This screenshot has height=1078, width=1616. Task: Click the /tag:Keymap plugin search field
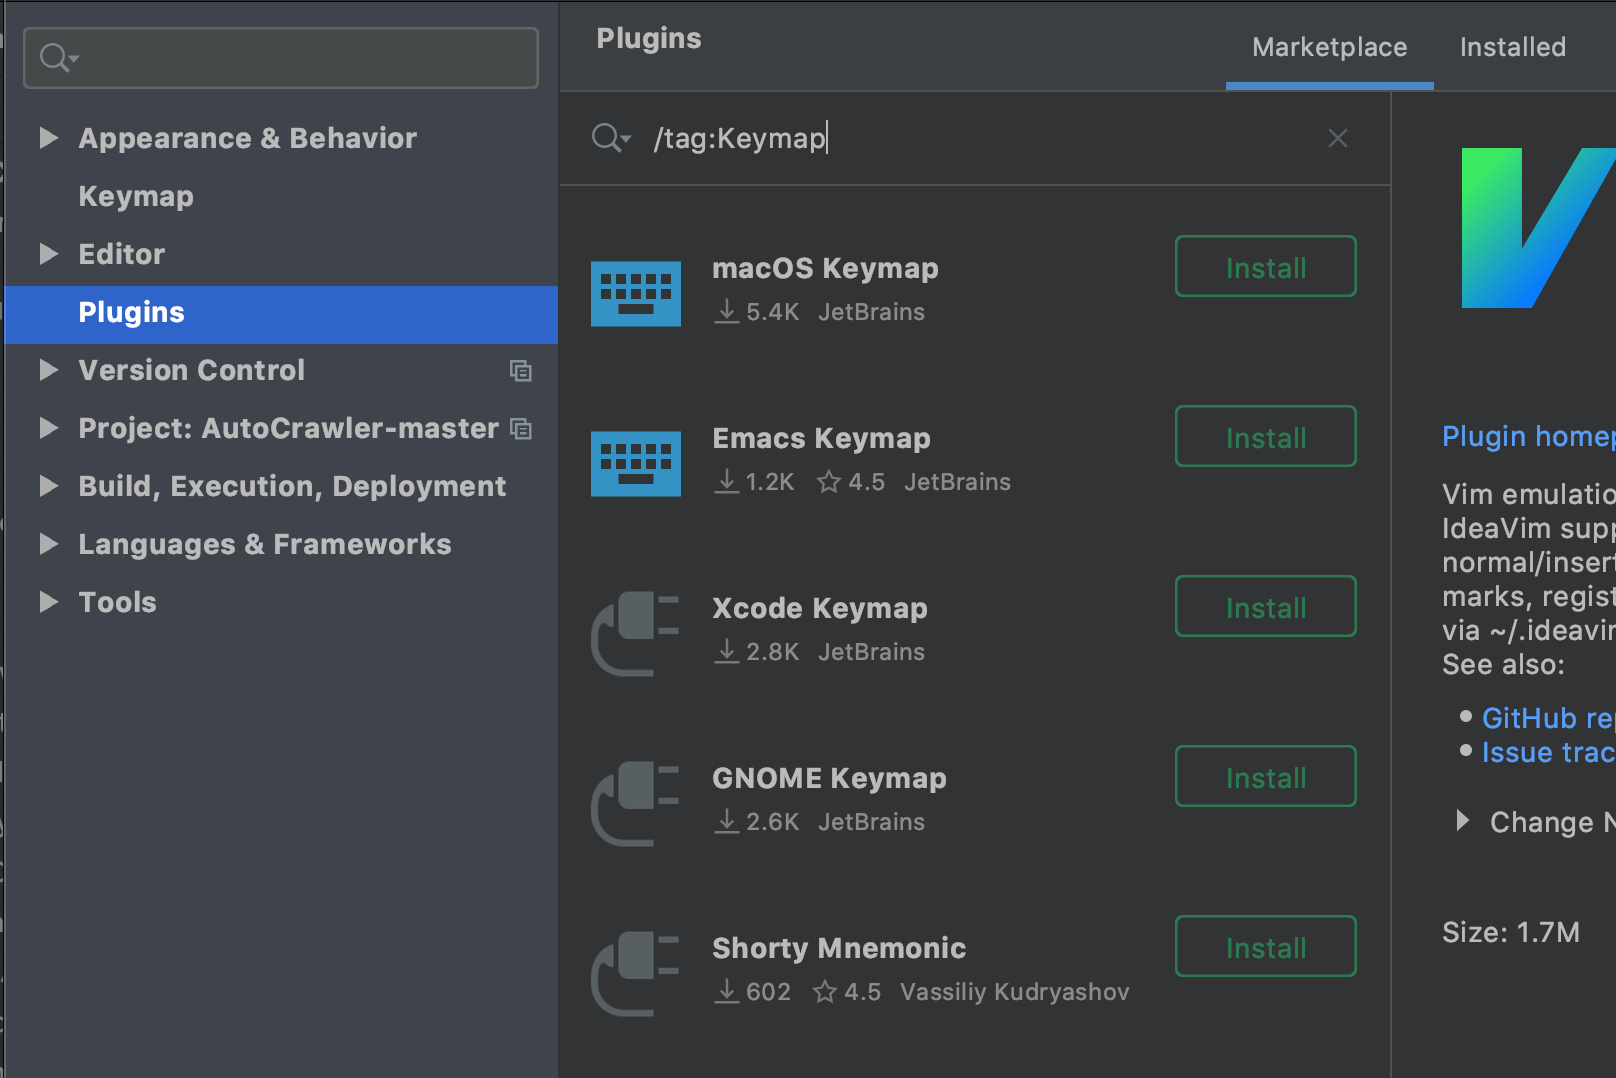coord(975,138)
